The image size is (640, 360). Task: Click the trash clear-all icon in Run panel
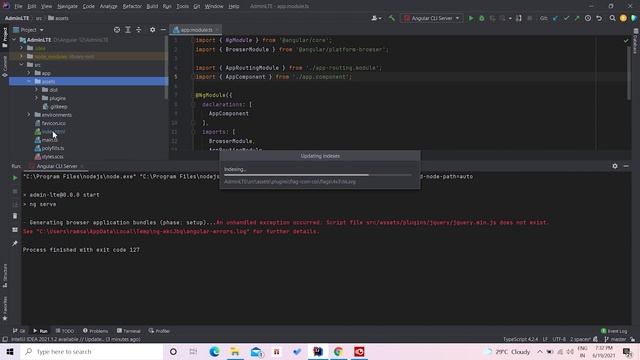tap(15, 216)
